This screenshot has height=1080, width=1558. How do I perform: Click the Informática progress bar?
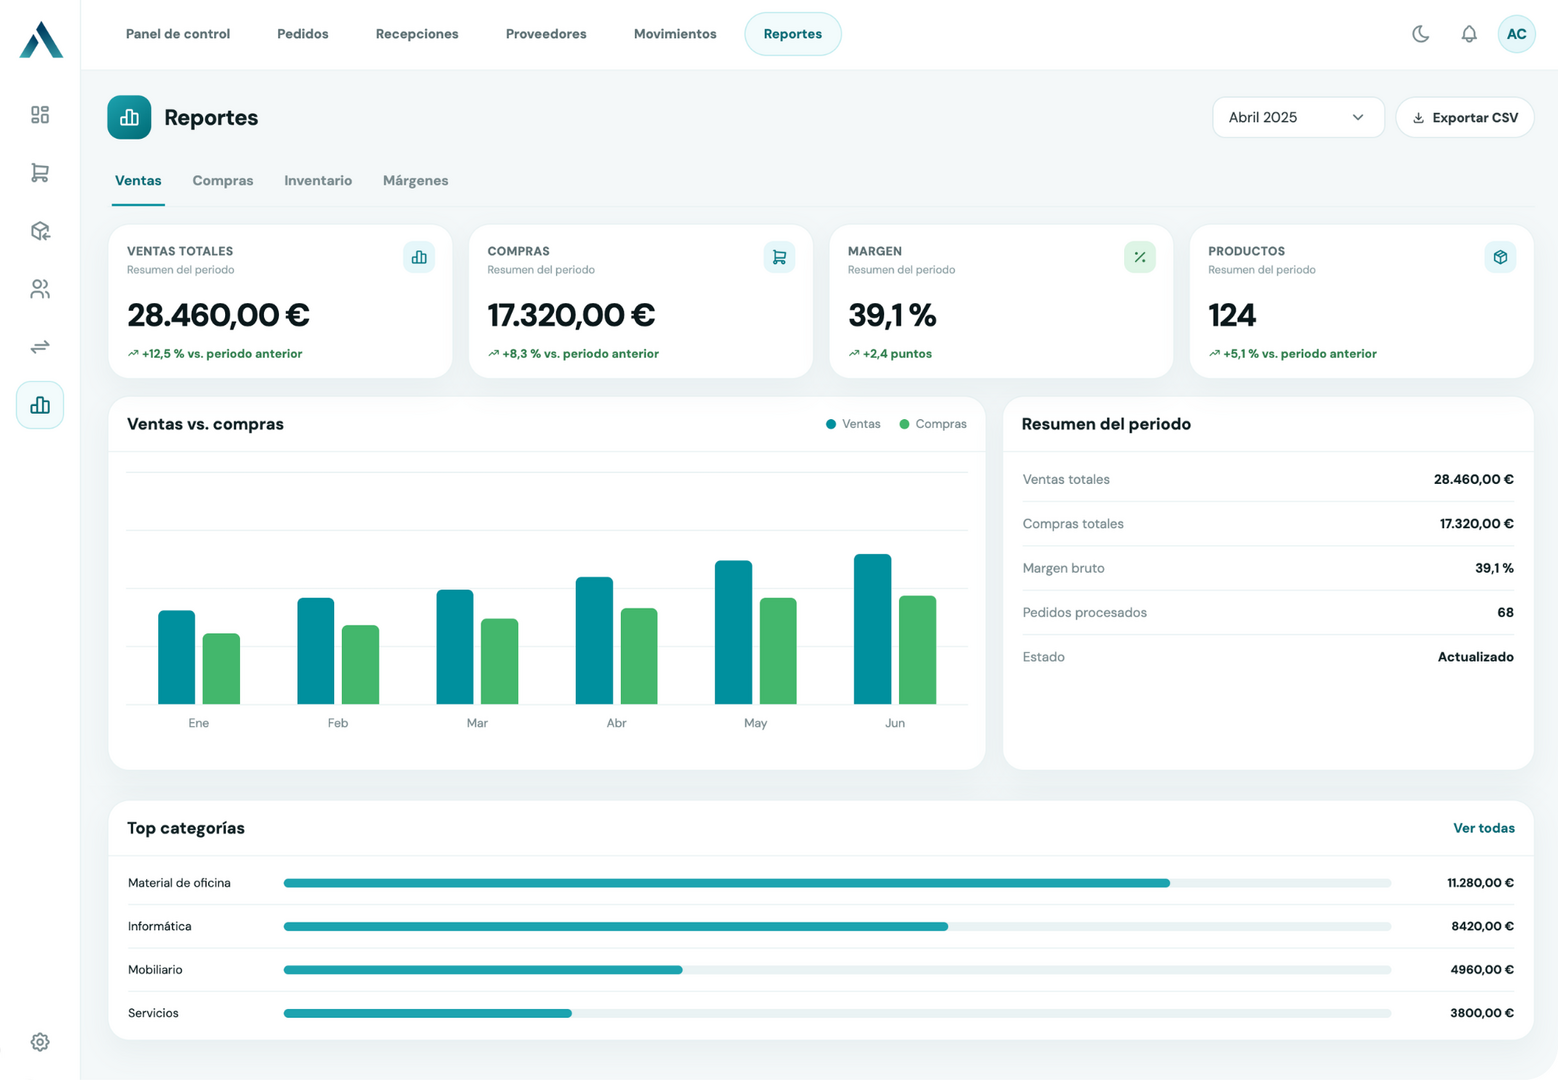click(x=837, y=927)
